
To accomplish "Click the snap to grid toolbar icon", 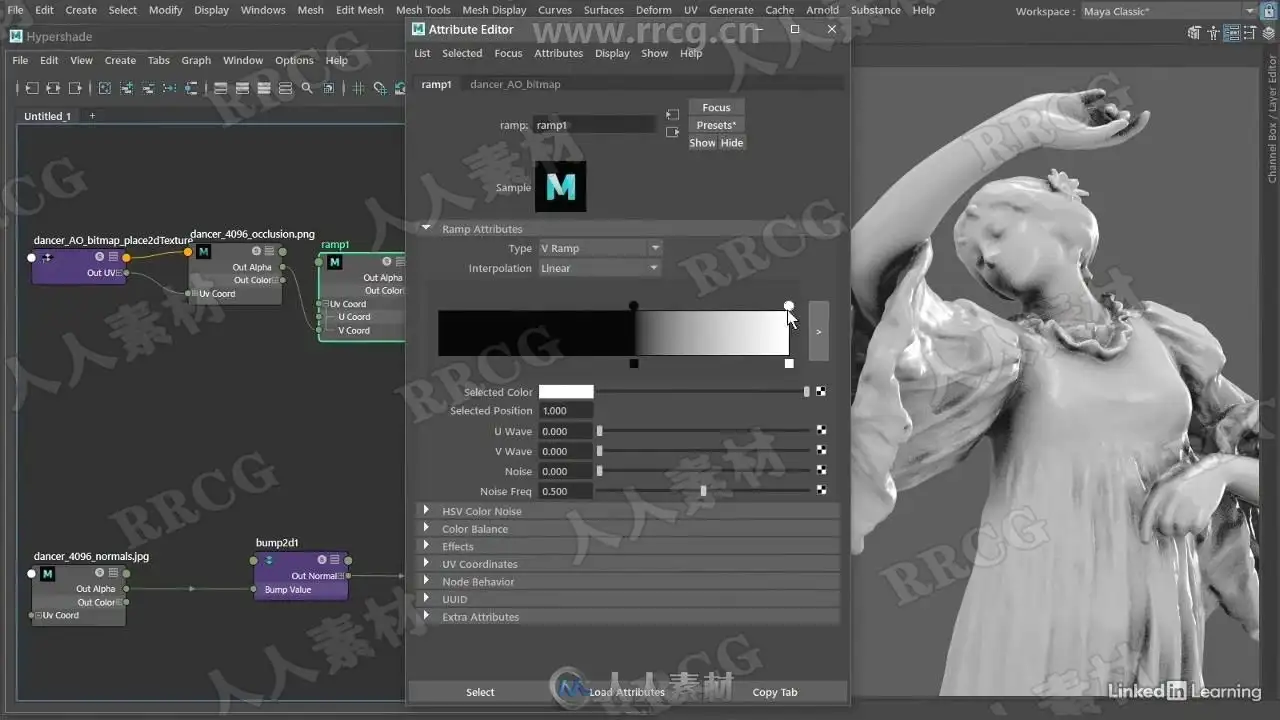I will (380, 88).
